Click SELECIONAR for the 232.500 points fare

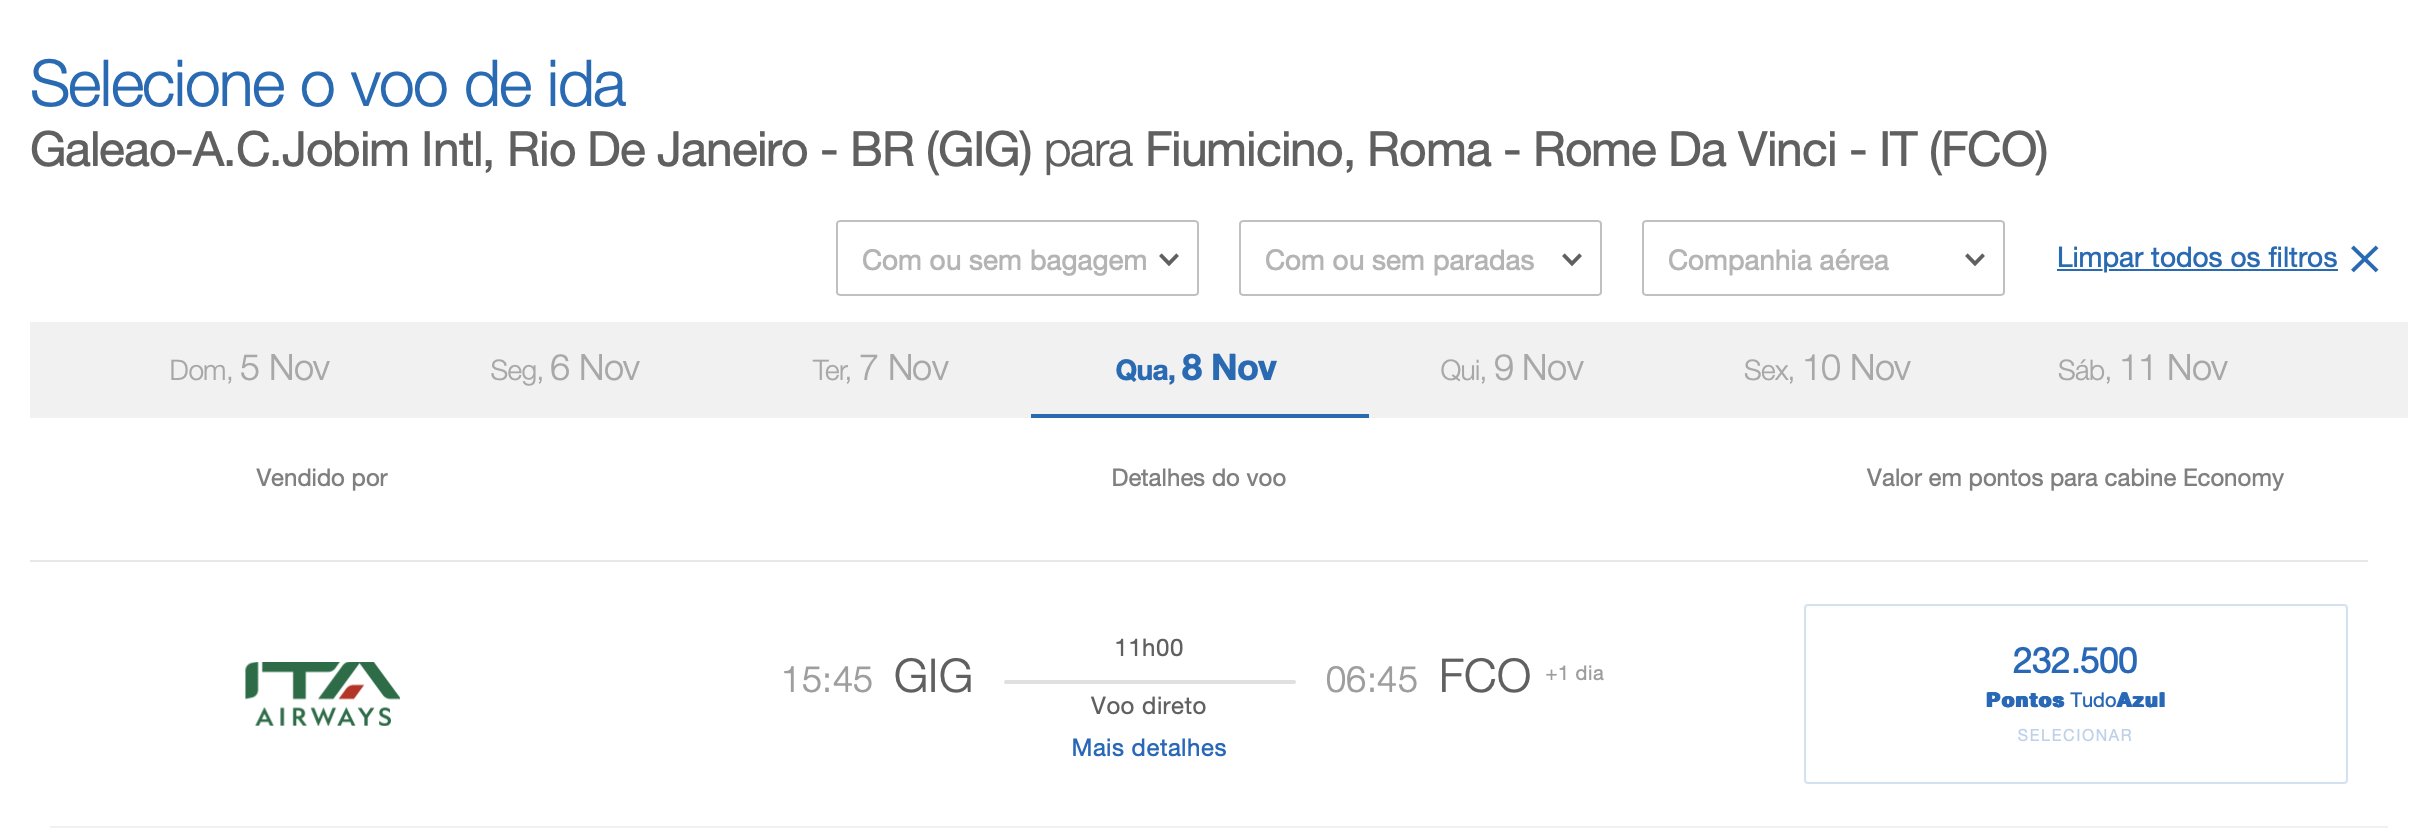(2075, 735)
